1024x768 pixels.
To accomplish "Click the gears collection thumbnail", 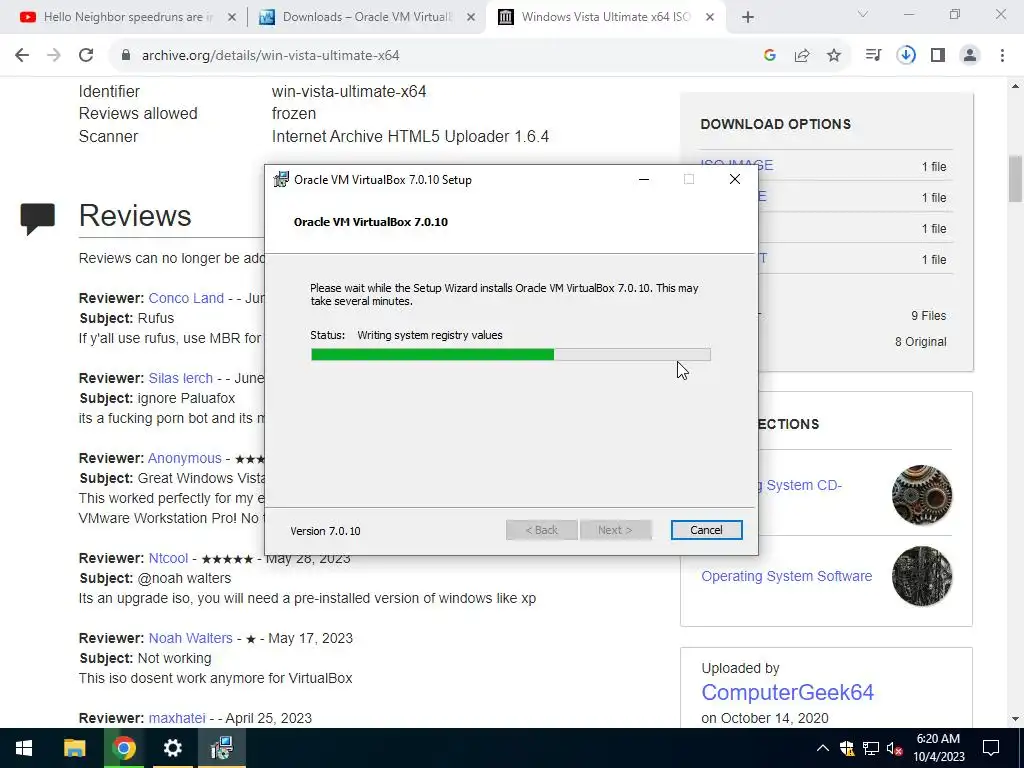I will [x=921, y=494].
